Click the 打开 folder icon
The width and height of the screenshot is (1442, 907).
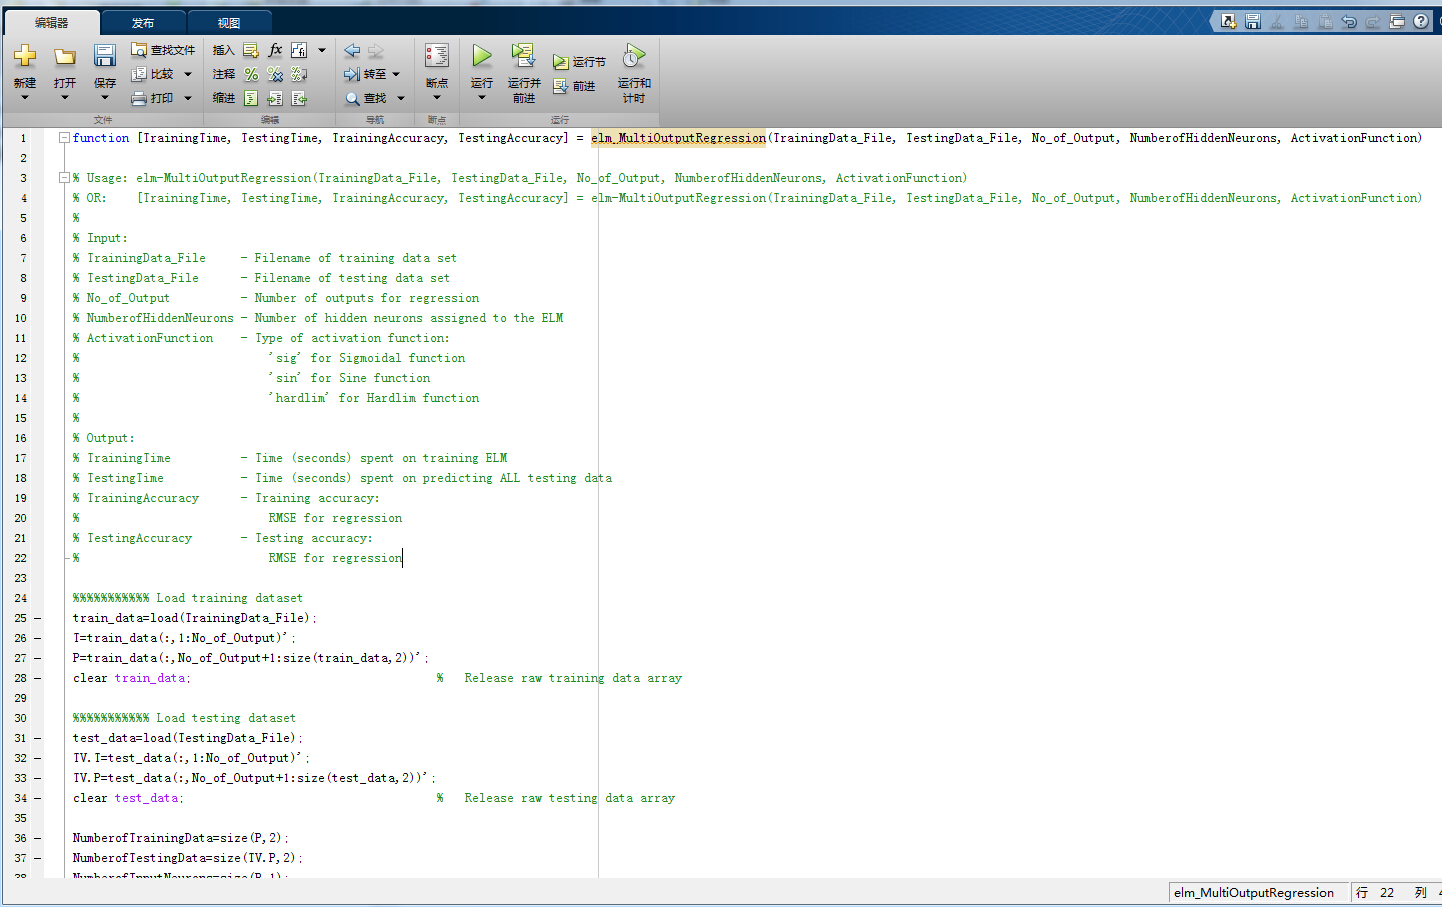tap(65, 56)
